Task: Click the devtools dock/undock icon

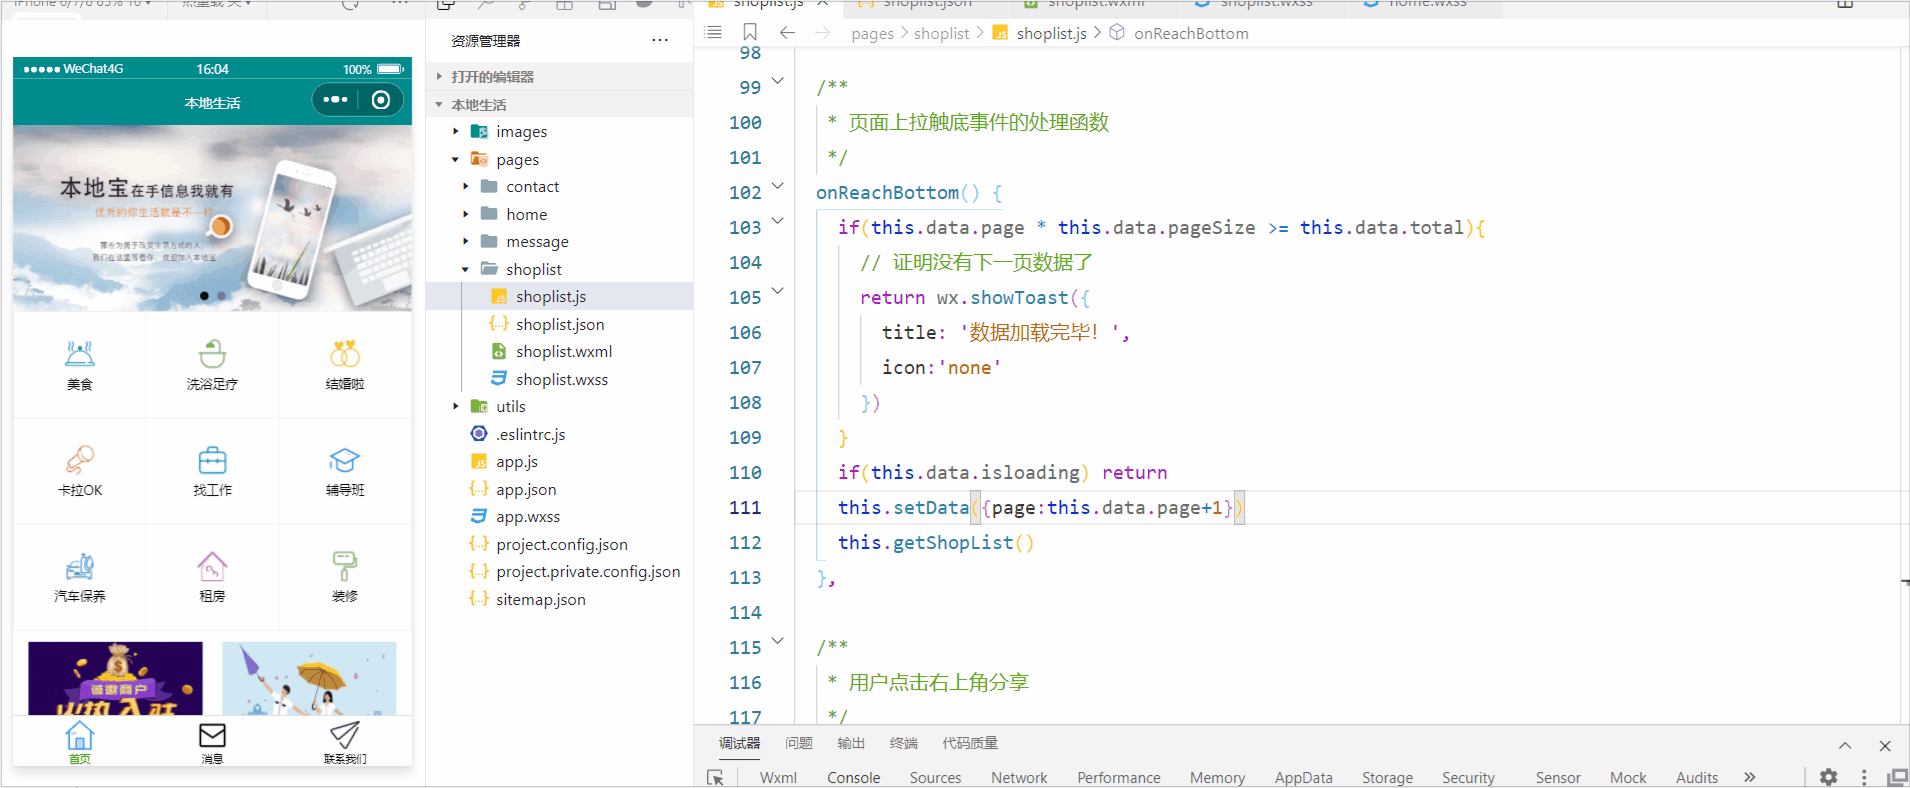Action: pos(1897,777)
